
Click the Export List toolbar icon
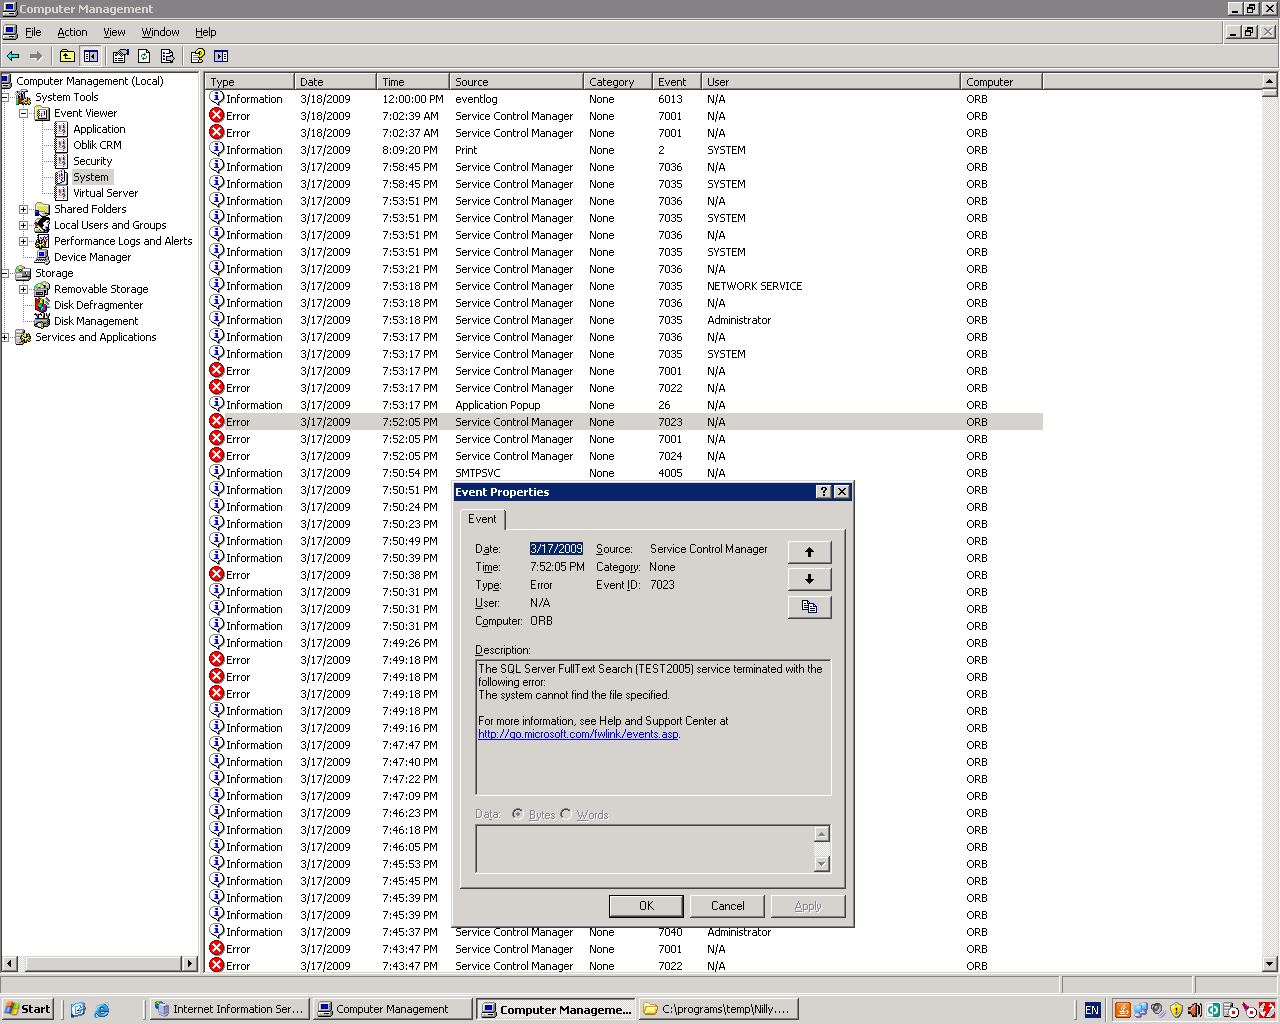coord(167,56)
